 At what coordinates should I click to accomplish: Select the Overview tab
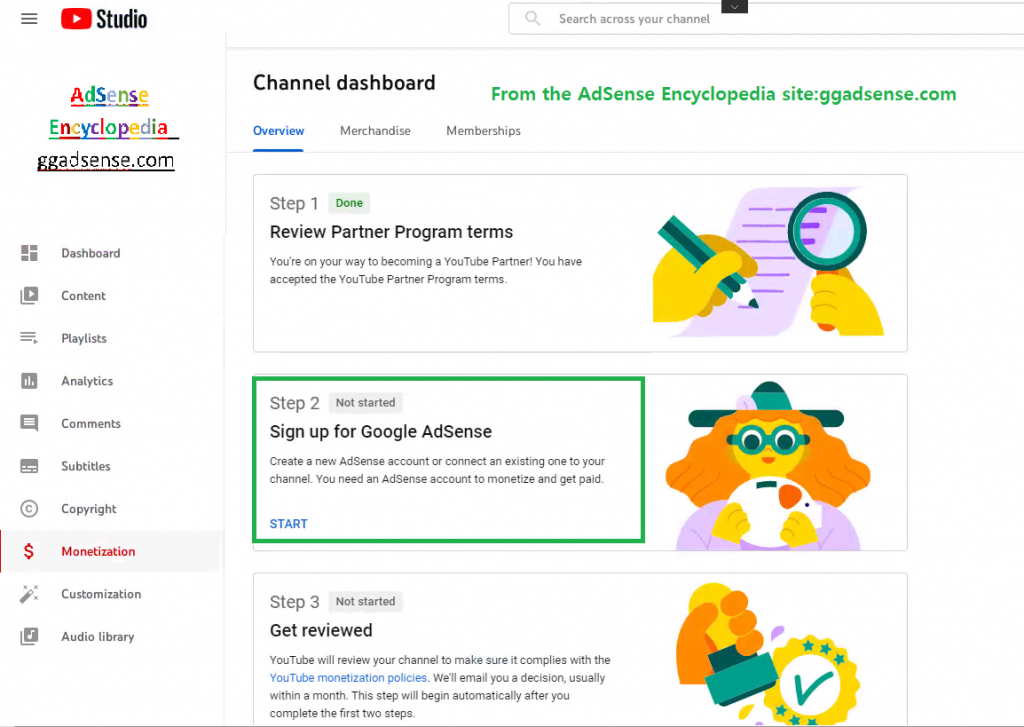(279, 131)
